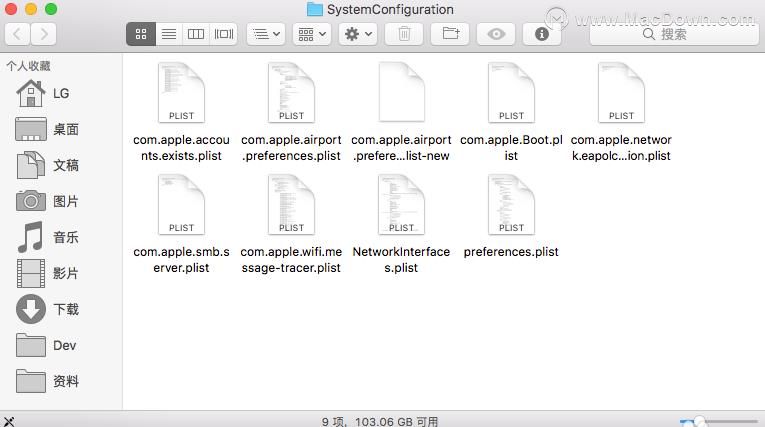Select com.apple.wifi.message-tracer.plist file icon
This screenshot has height=427, width=765.
pos(291,205)
